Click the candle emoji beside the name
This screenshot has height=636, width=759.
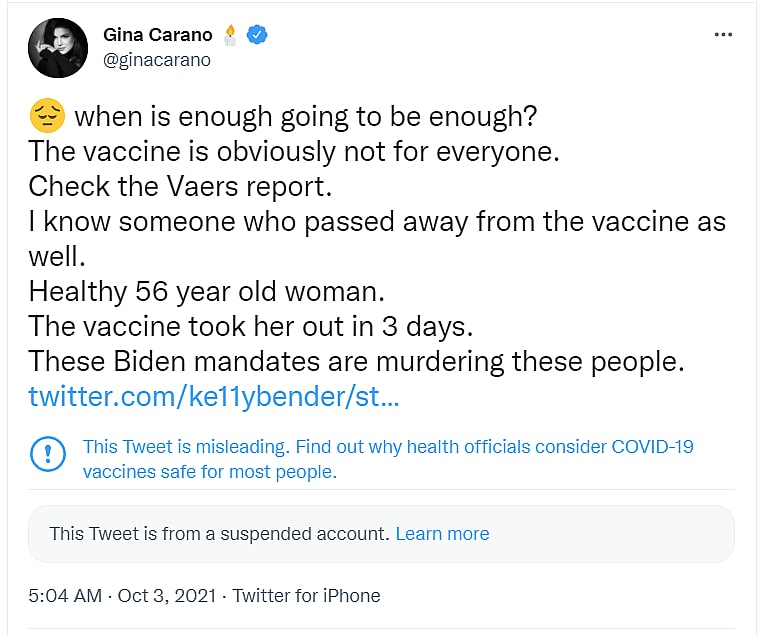231,35
